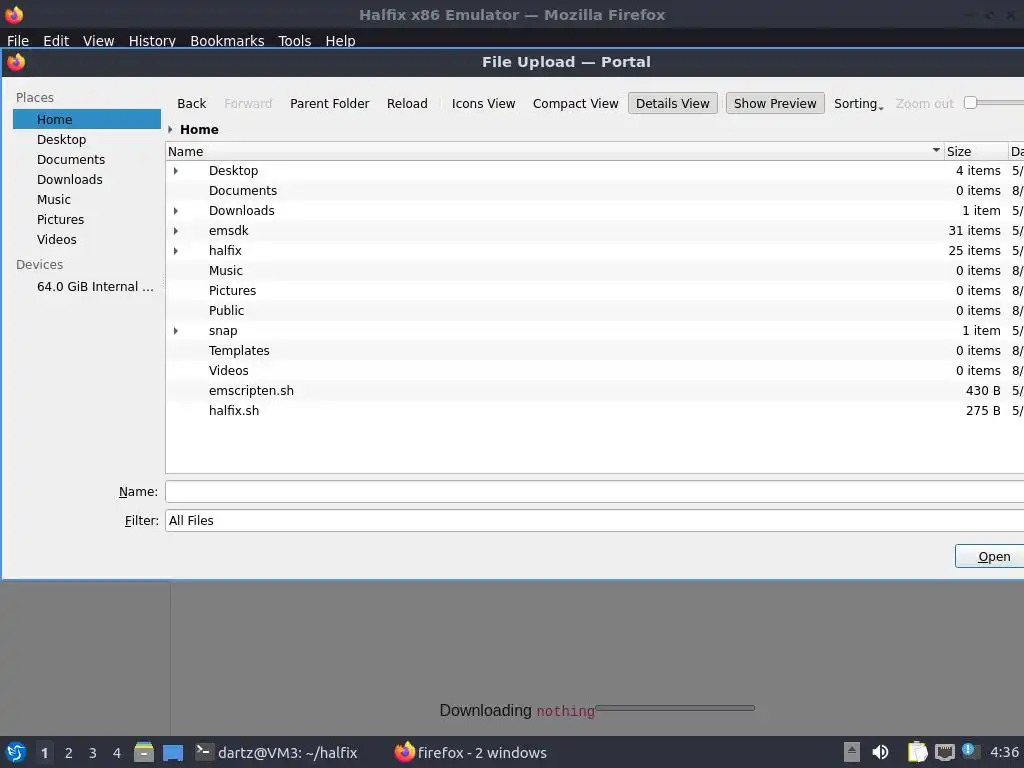Go to Parent Folder
Screen dimensions: 1024x768
pos(329,103)
